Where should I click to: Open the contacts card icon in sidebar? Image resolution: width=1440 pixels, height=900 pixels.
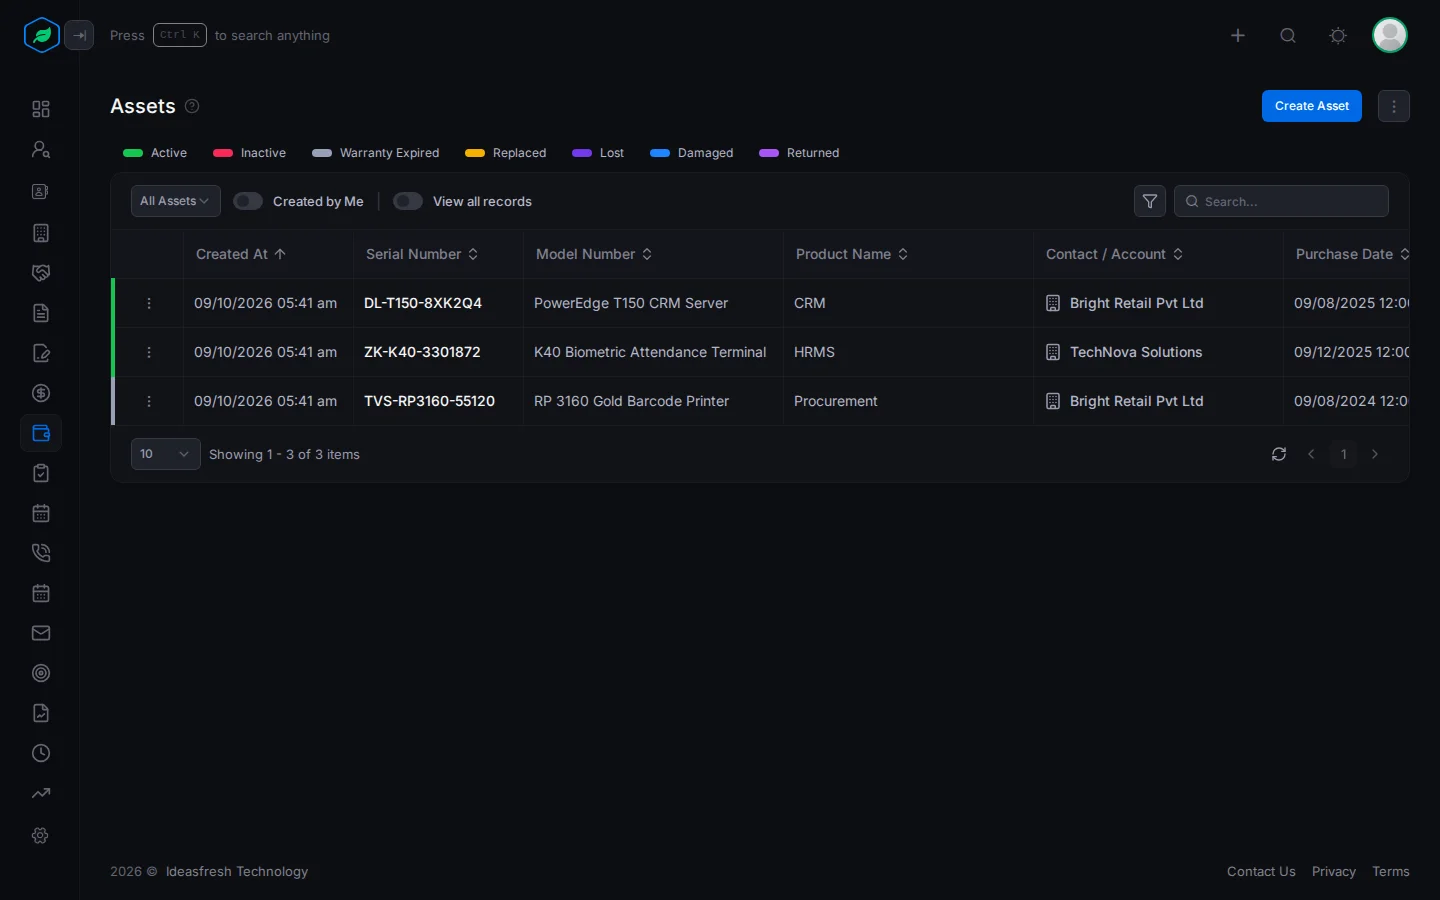[41, 191]
